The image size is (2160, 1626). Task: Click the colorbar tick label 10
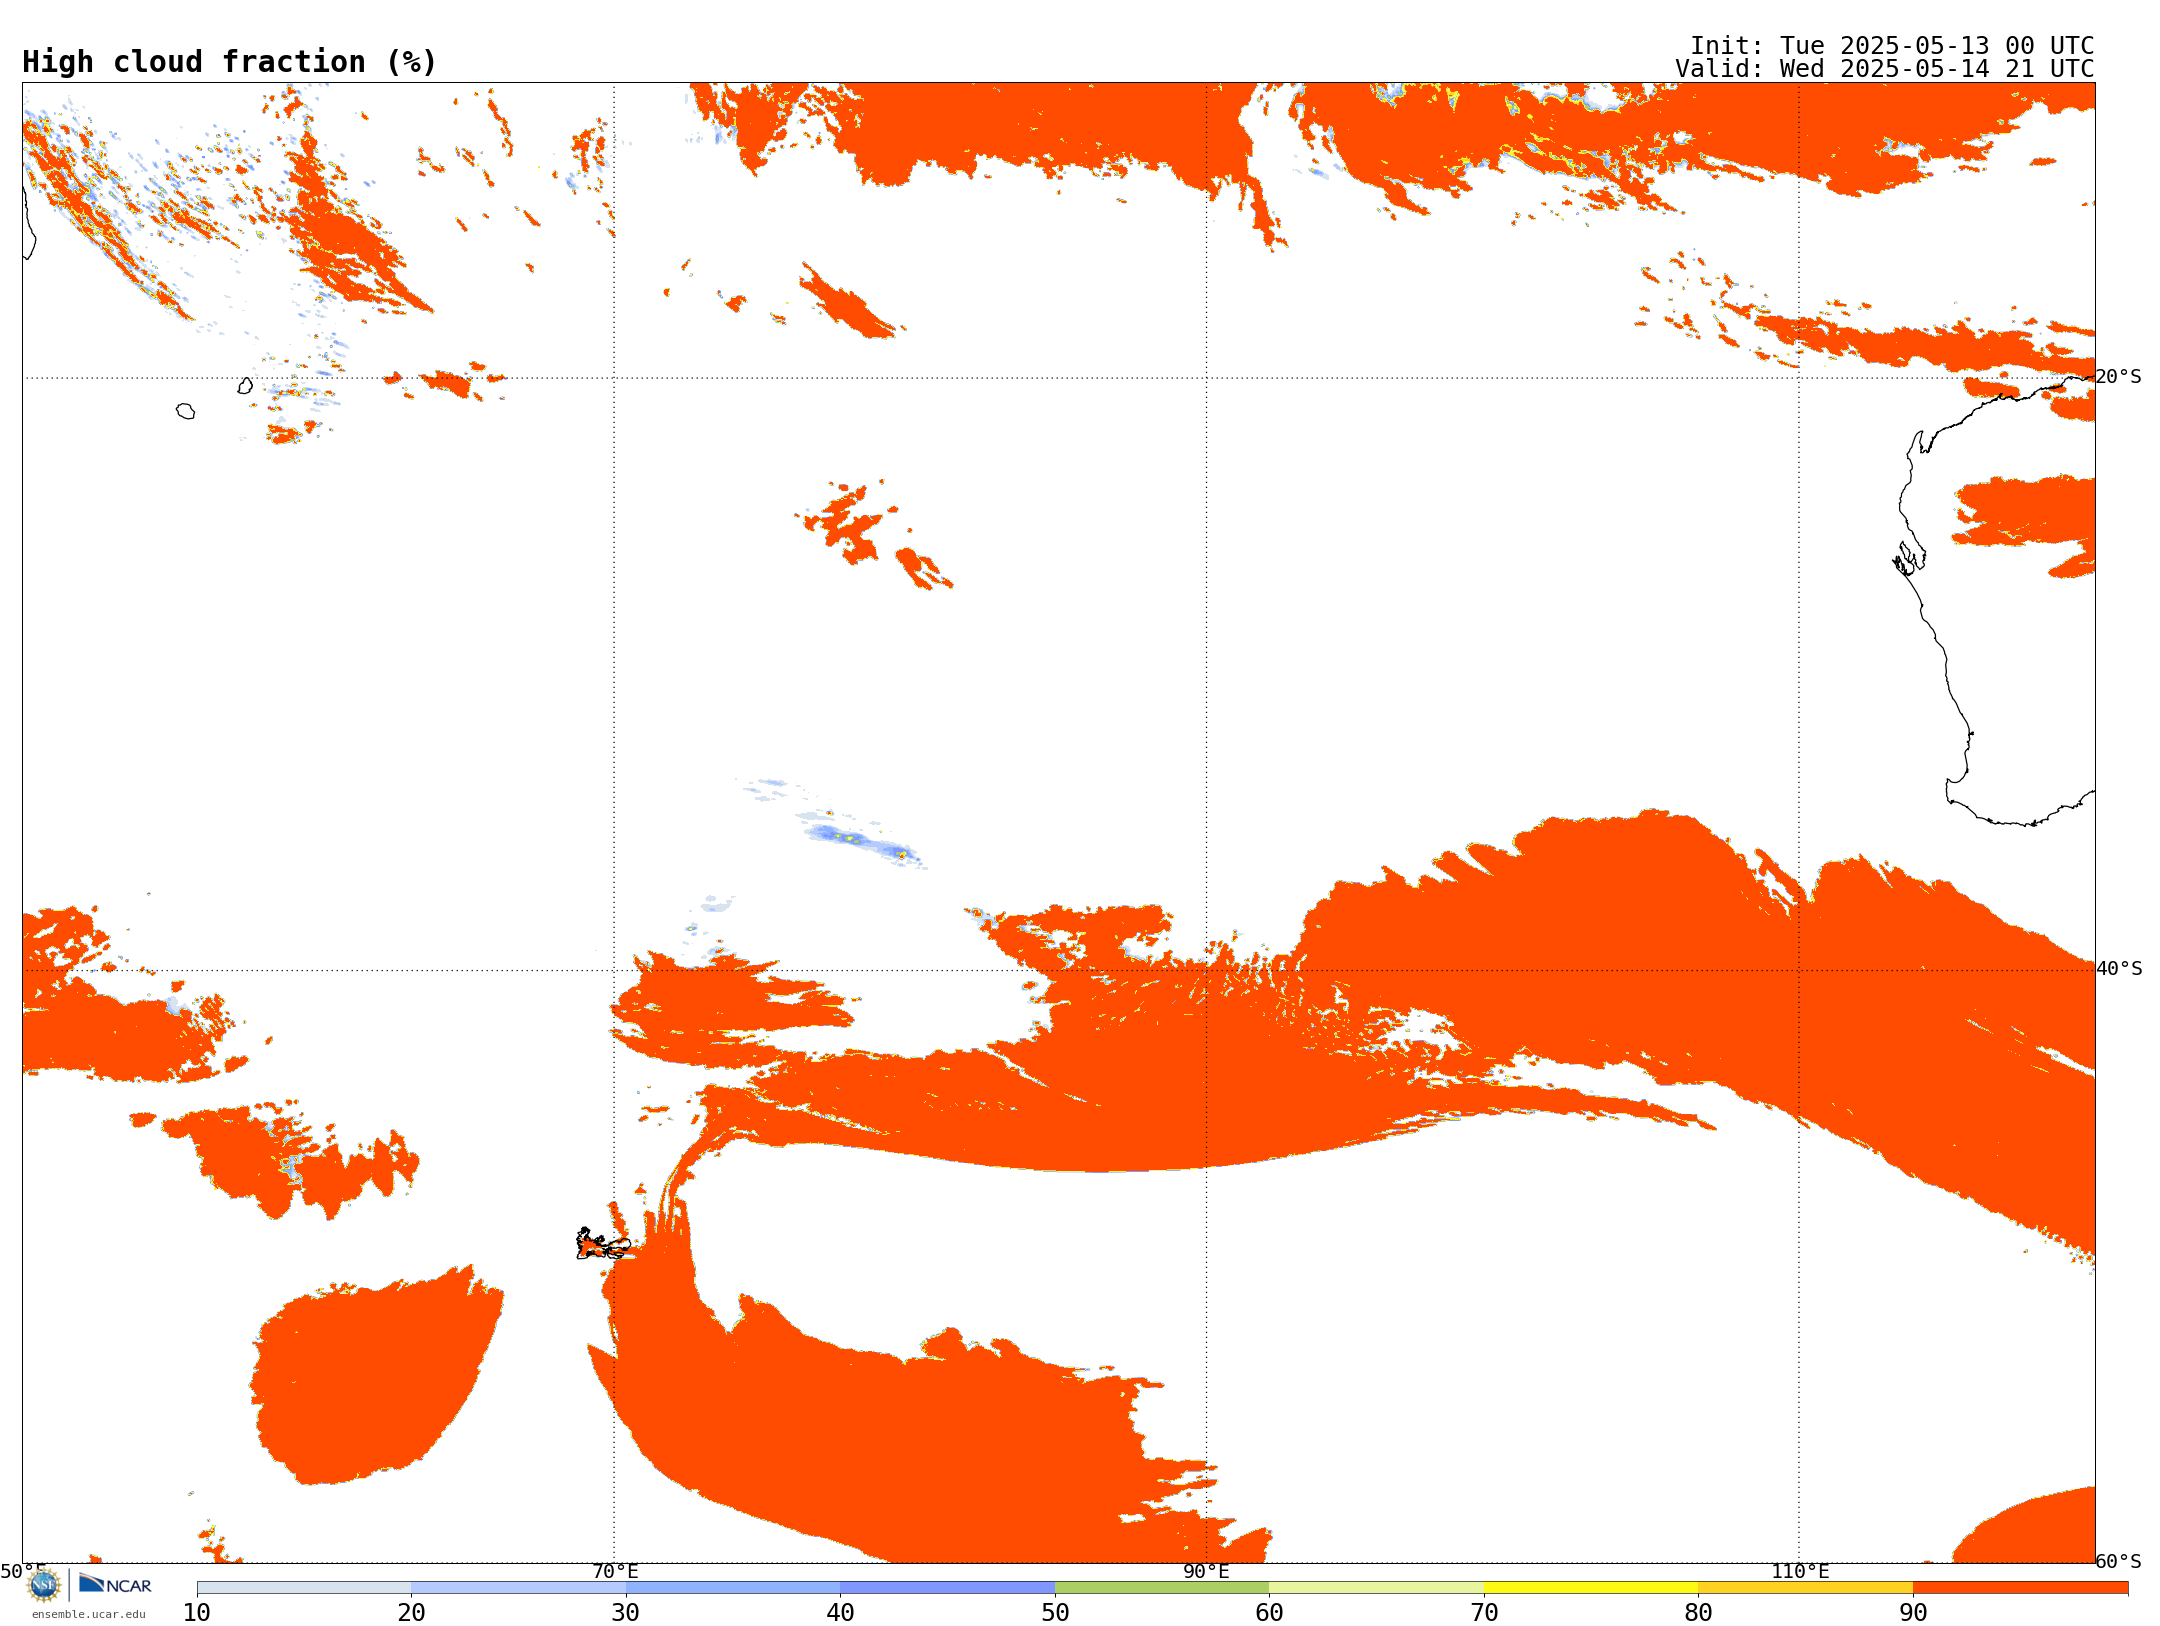tap(197, 1613)
